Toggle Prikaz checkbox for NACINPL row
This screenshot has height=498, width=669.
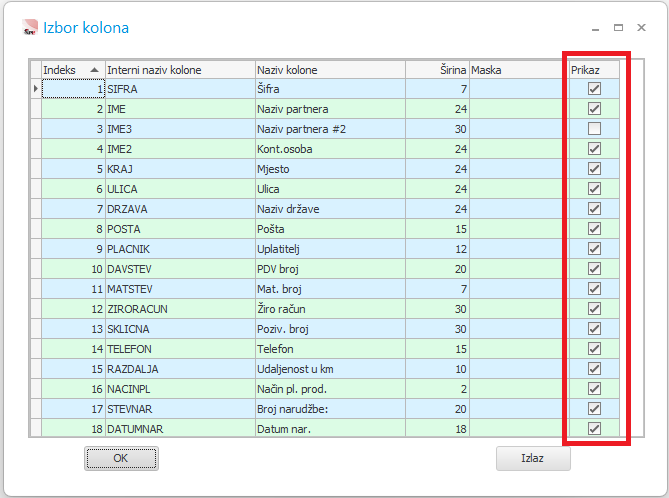click(x=594, y=389)
